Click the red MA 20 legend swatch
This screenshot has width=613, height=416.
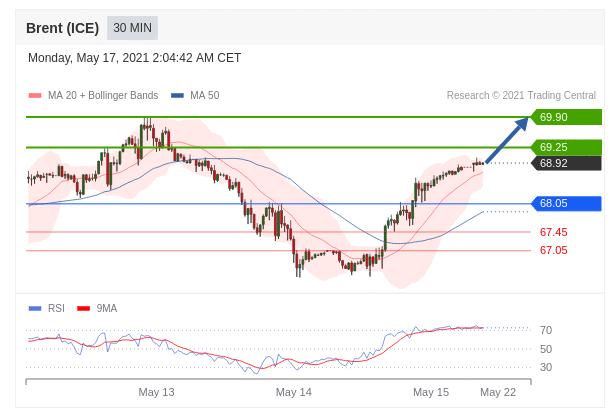[35, 96]
